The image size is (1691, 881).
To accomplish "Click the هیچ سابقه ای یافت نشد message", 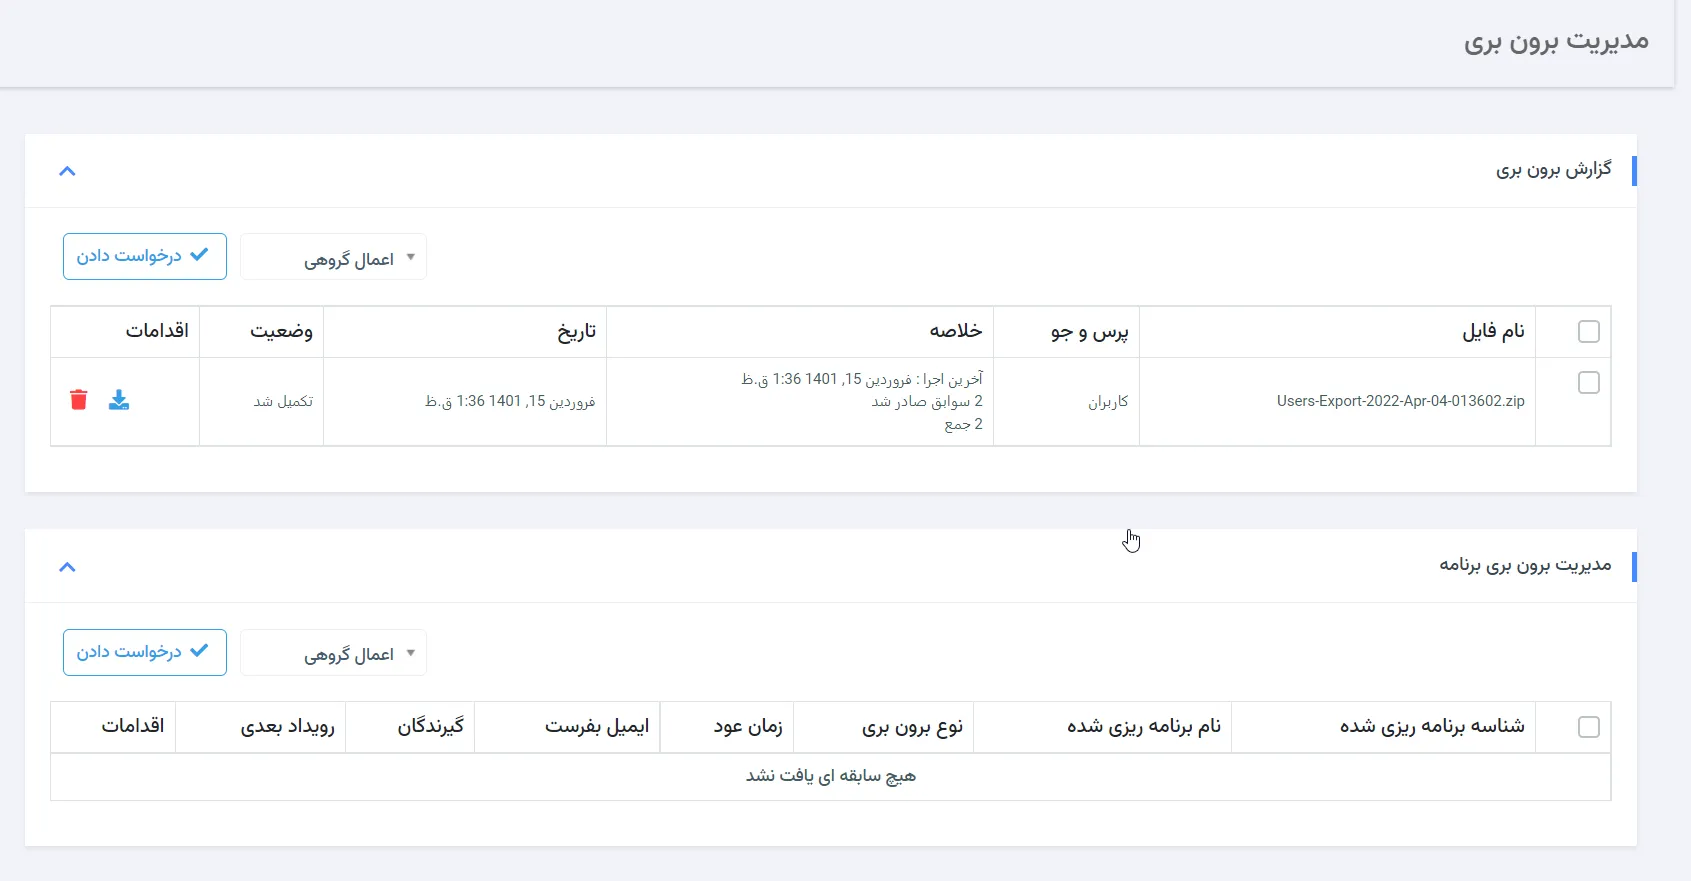I will pyautogui.click(x=831, y=776).
